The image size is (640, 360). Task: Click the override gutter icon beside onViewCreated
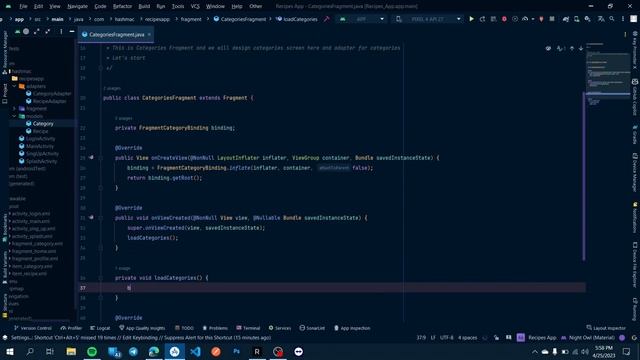91,218
